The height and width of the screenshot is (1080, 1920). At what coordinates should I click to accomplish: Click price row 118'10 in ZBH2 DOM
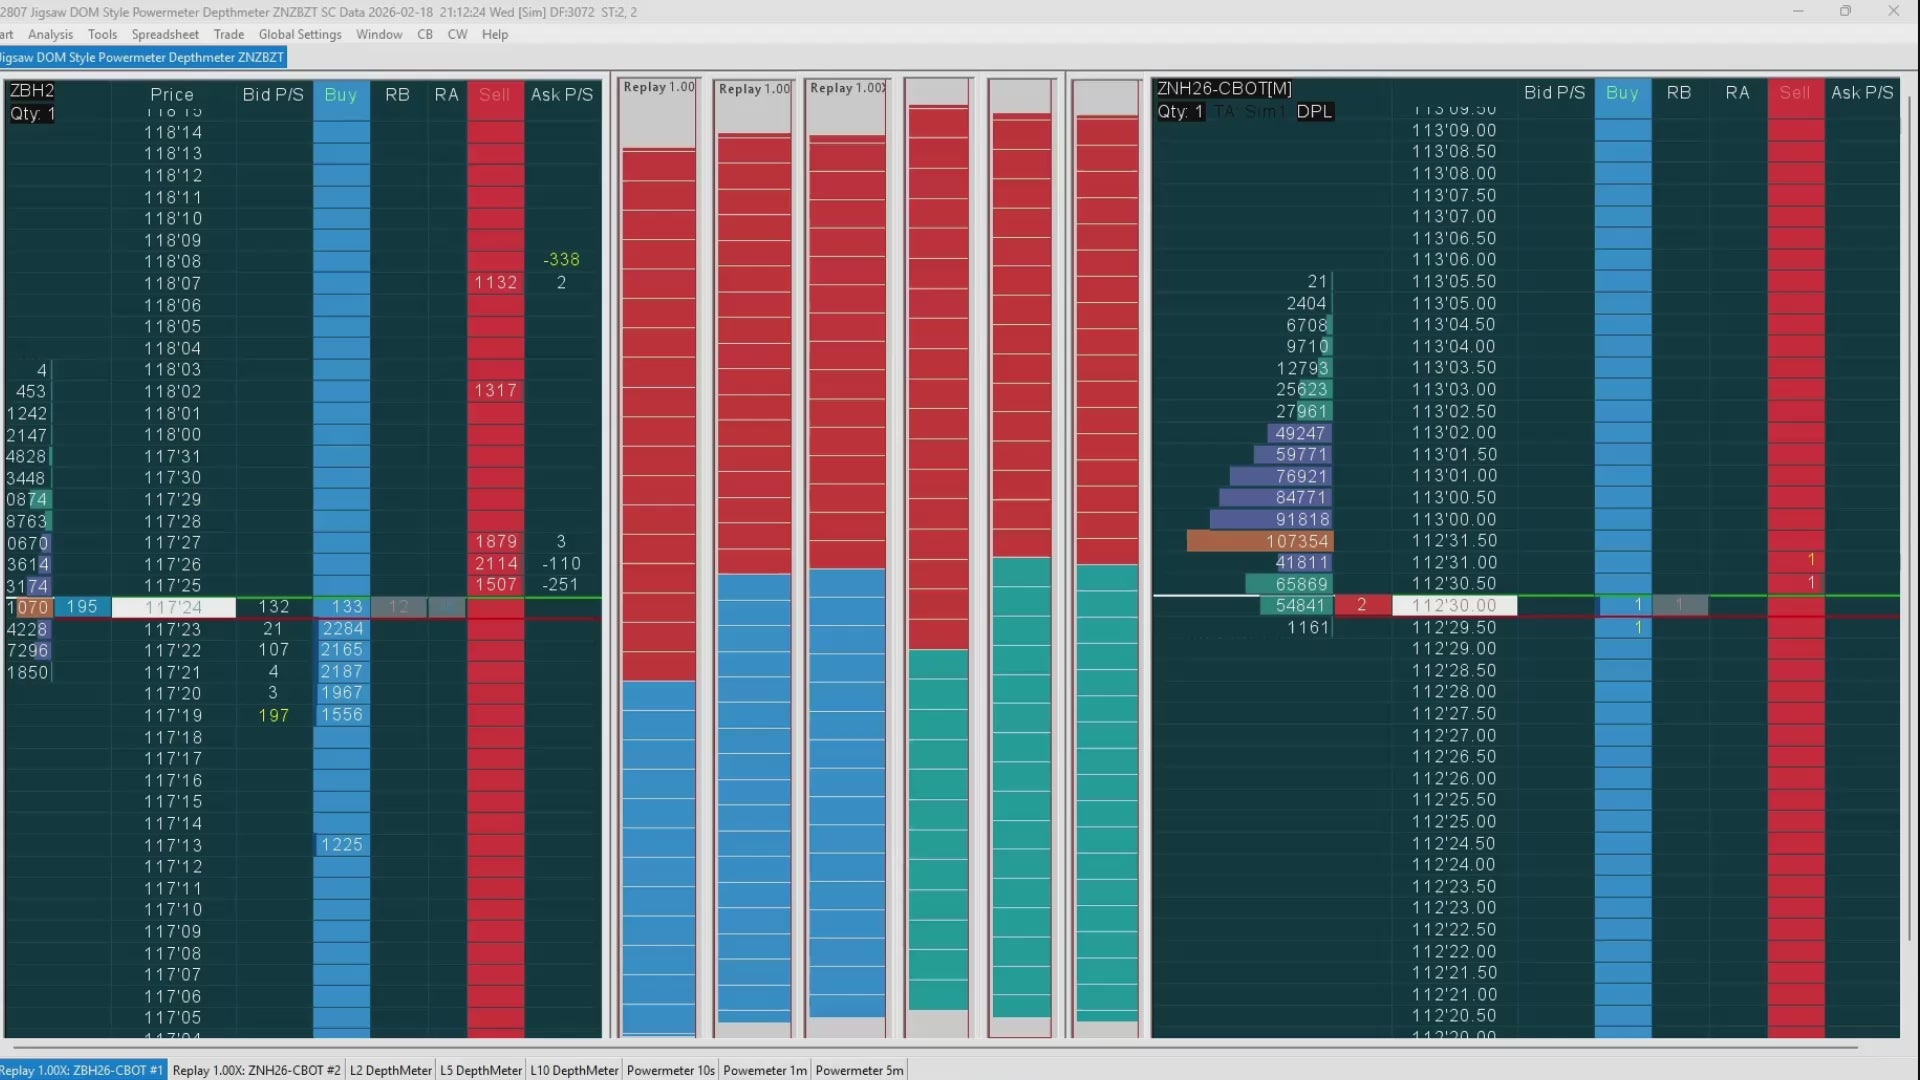(173, 219)
